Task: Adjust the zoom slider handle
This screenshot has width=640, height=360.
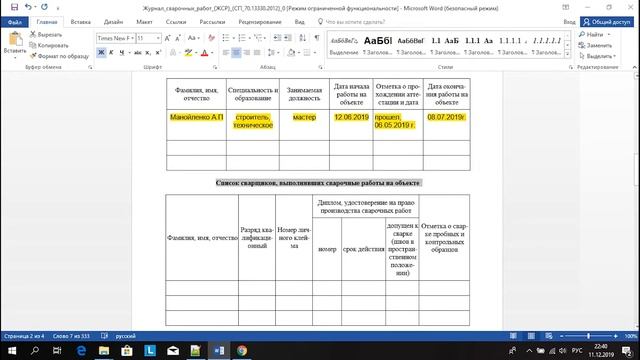Action: (x=588, y=336)
